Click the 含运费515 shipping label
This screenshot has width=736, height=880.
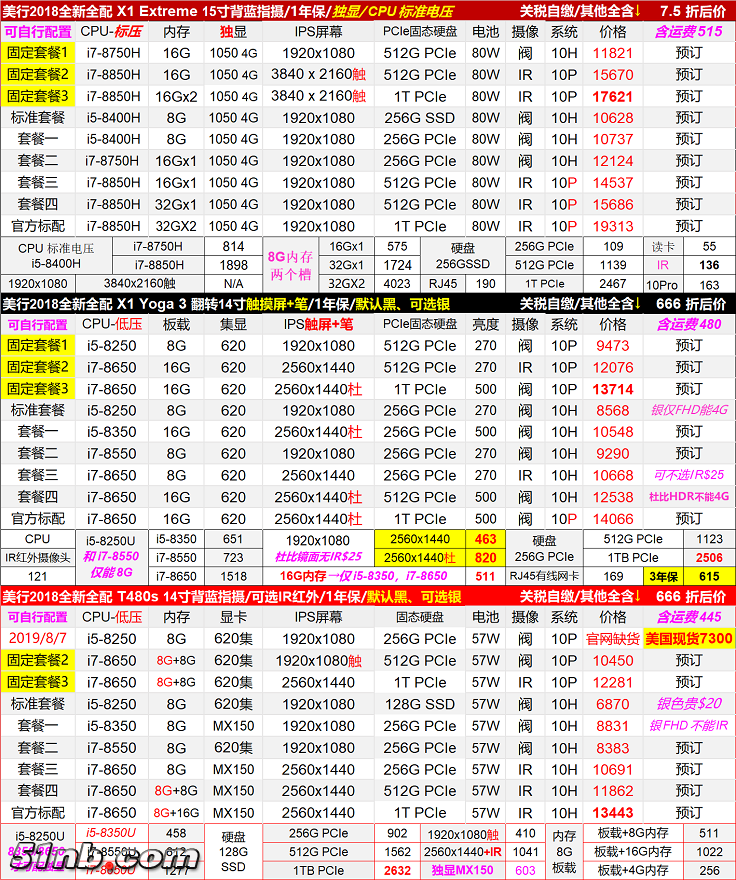688,32
